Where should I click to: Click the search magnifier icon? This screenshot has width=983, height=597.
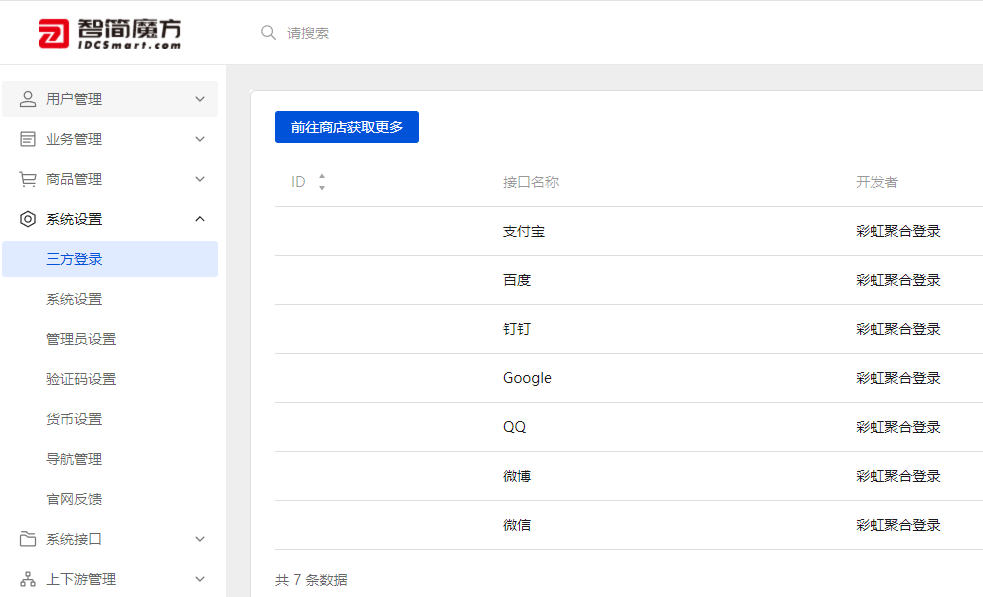tap(268, 33)
